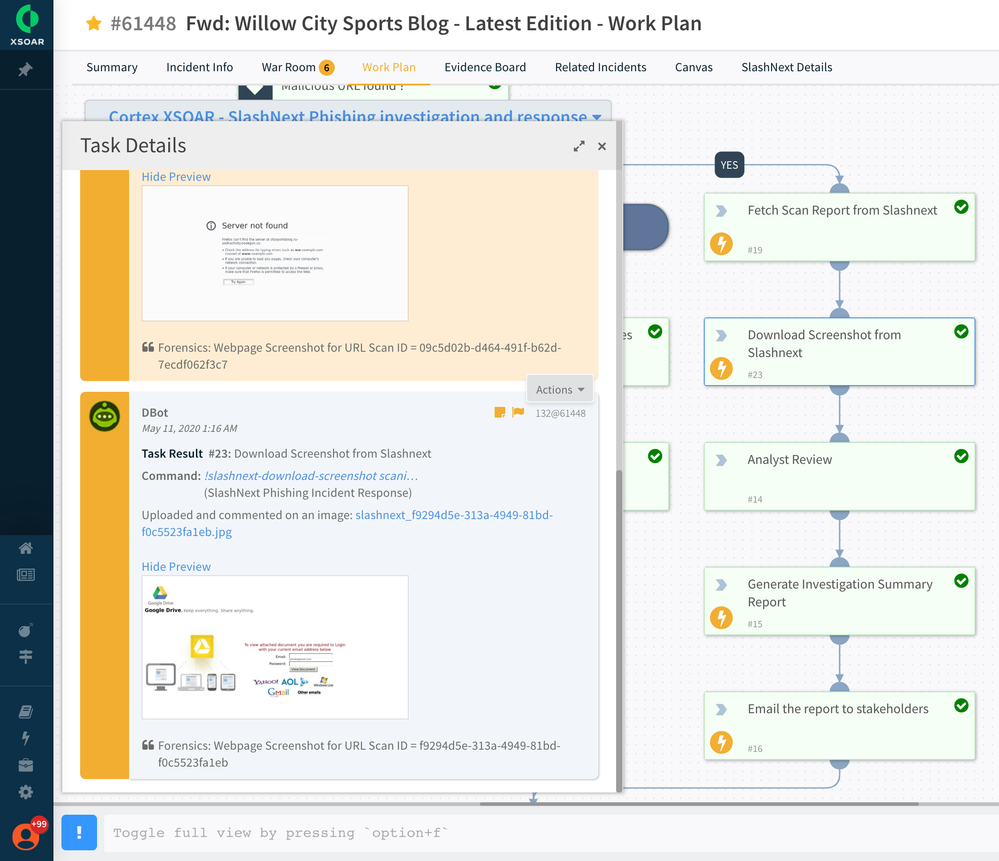Click incident number #61448 in title
Screen dimensions: 999x861
(x=143, y=24)
